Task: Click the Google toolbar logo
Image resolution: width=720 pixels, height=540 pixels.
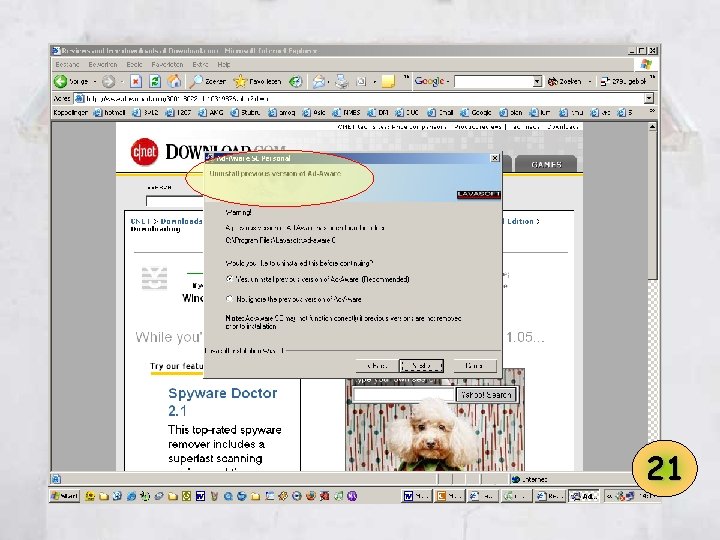Action: click(429, 81)
